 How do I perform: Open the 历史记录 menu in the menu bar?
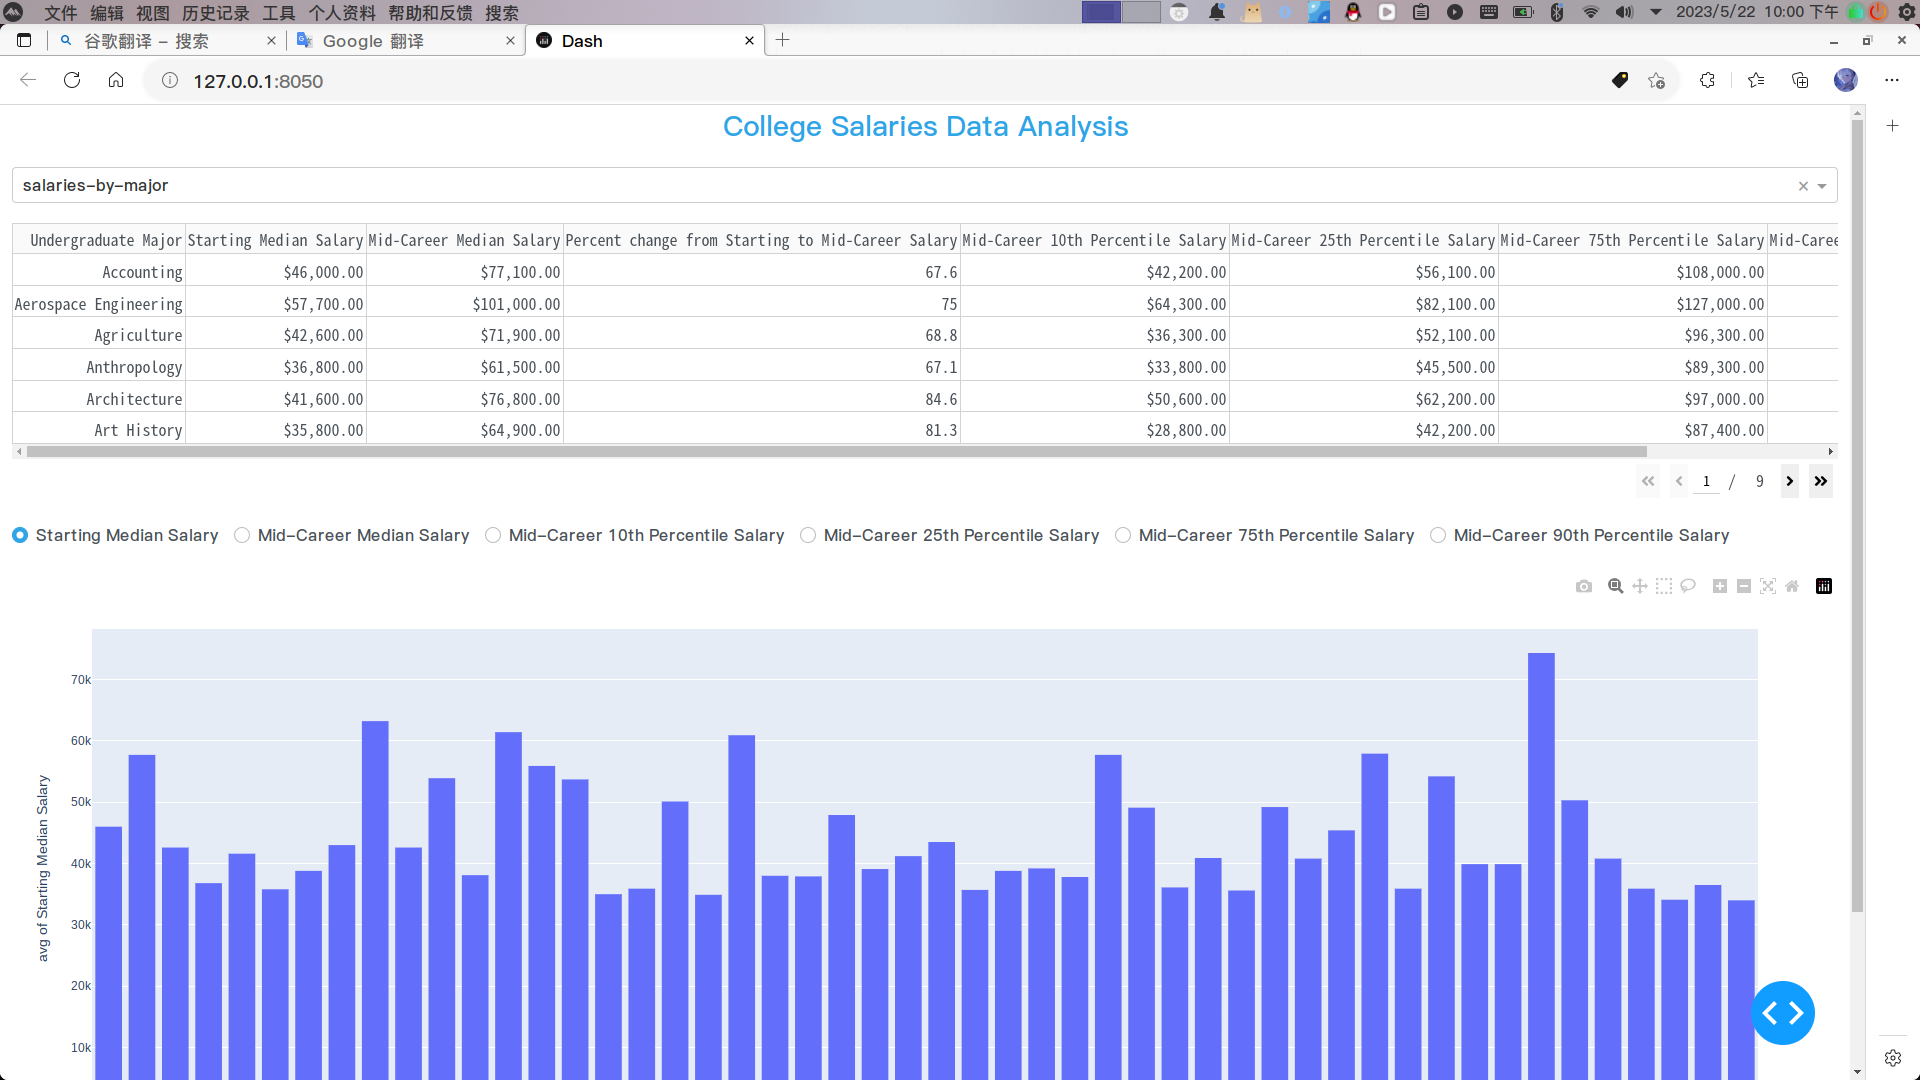215,12
